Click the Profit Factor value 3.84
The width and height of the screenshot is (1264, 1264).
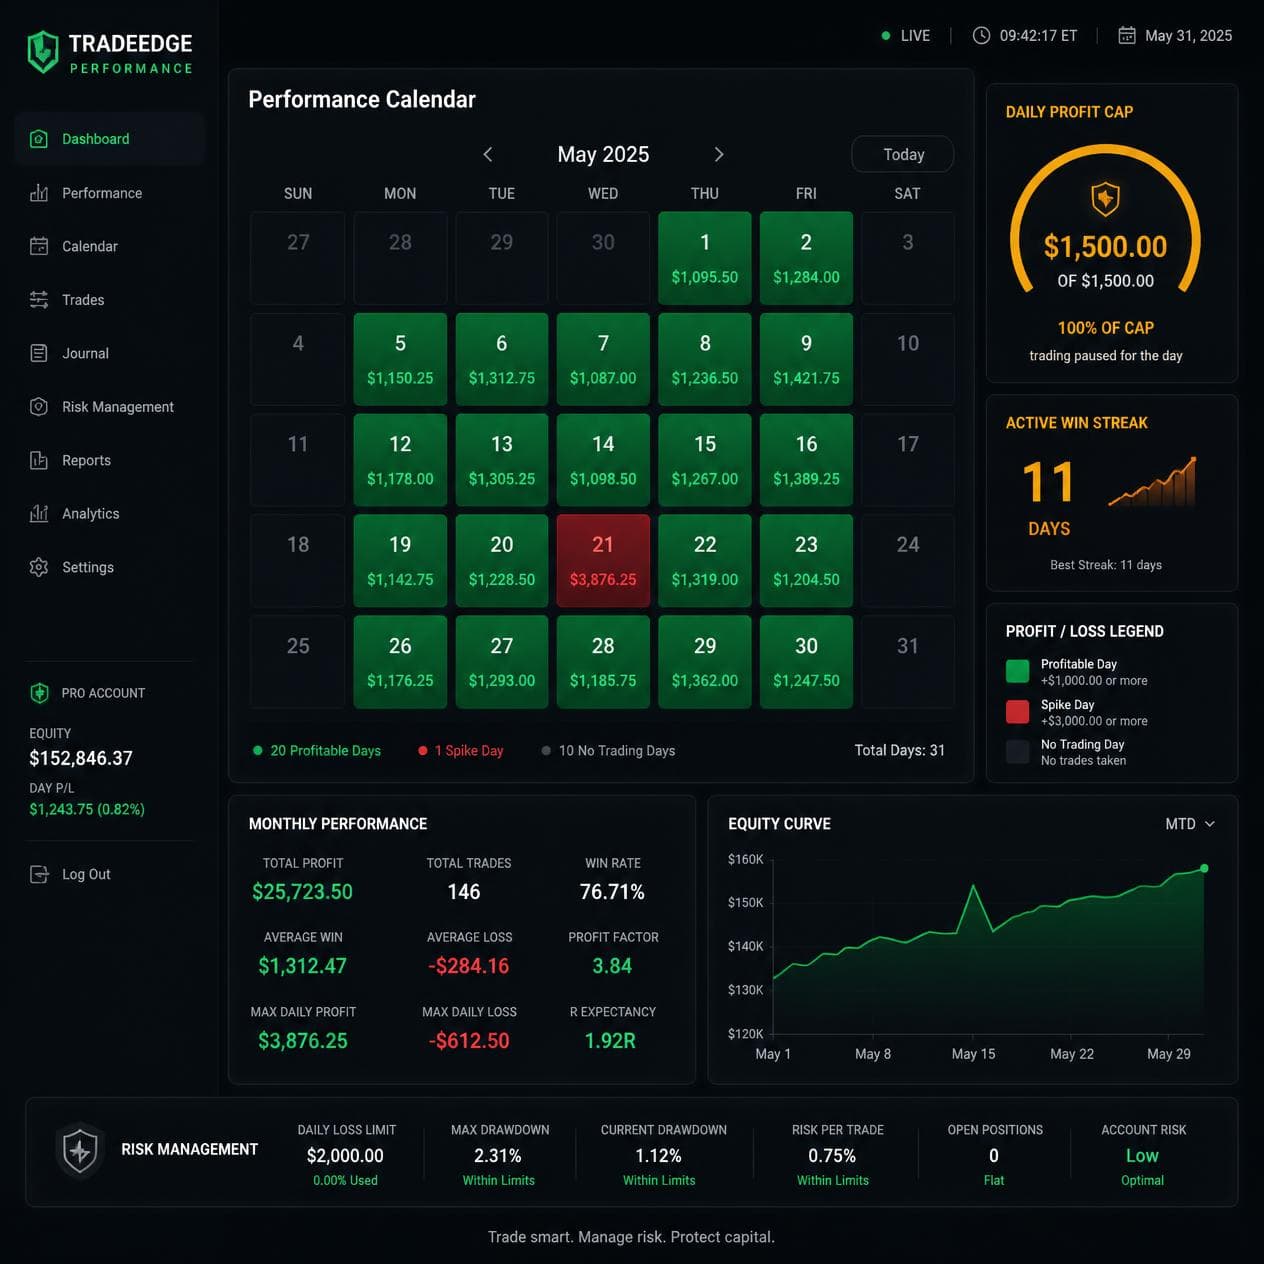pyautogui.click(x=612, y=966)
